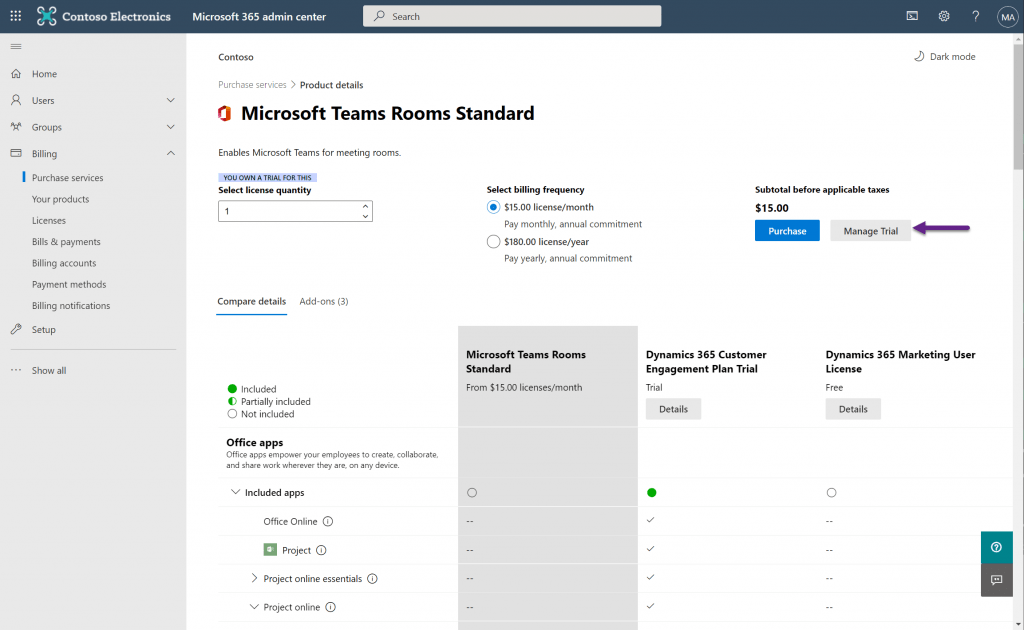Expand Project online essentials row
The height and width of the screenshot is (630, 1024).
pyautogui.click(x=254, y=578)
